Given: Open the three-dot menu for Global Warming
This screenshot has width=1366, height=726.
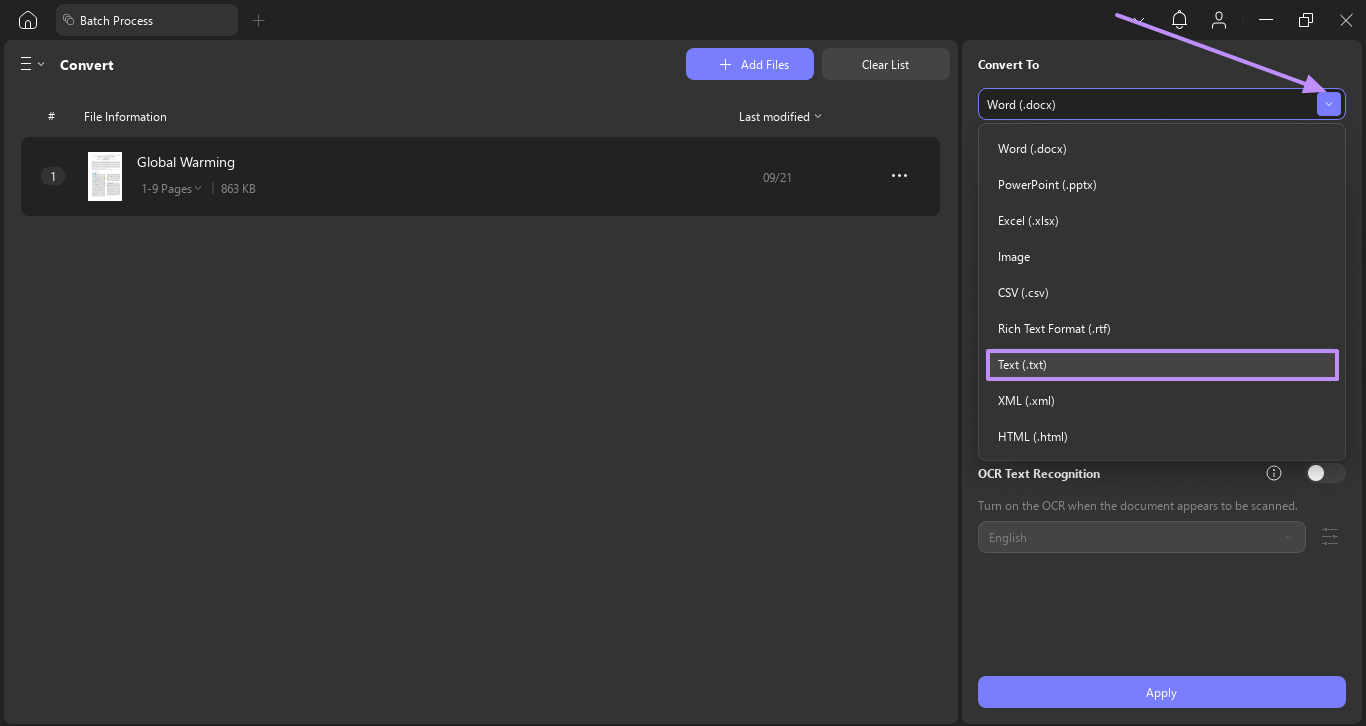Looking at the screenshot, I should [x=899, y=176].
